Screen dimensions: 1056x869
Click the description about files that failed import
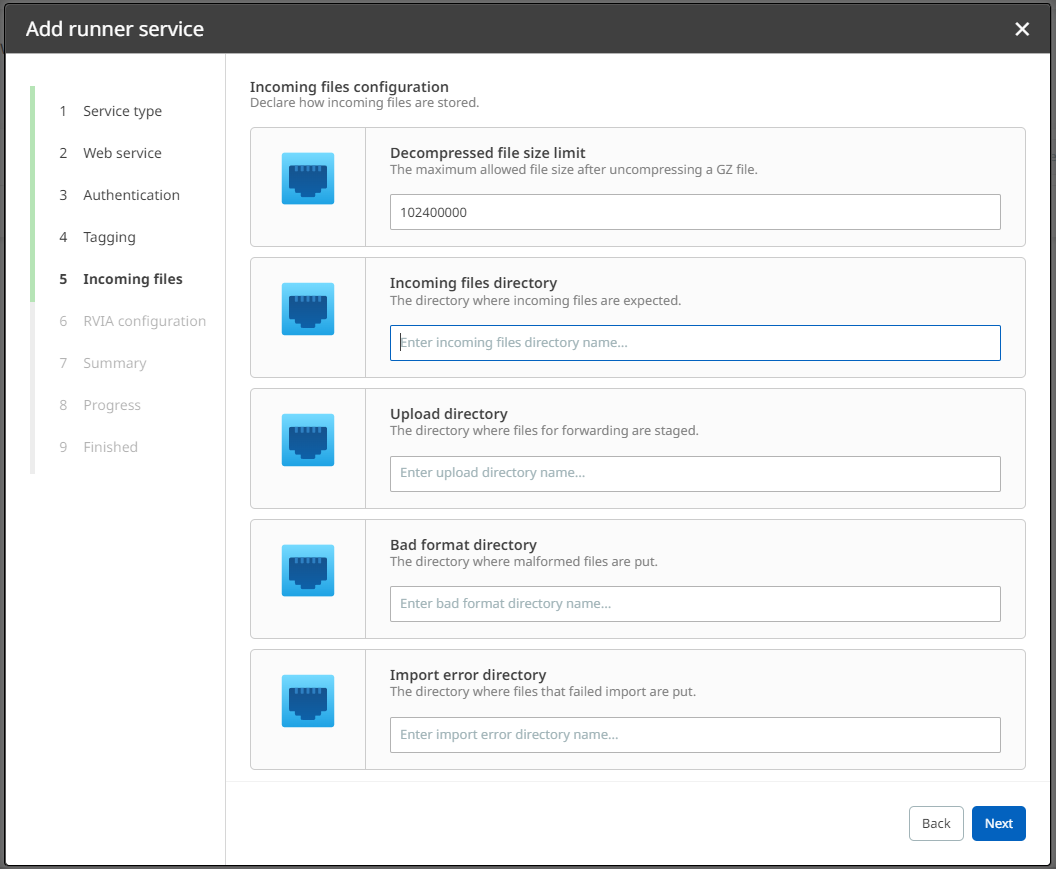[543, 692]
